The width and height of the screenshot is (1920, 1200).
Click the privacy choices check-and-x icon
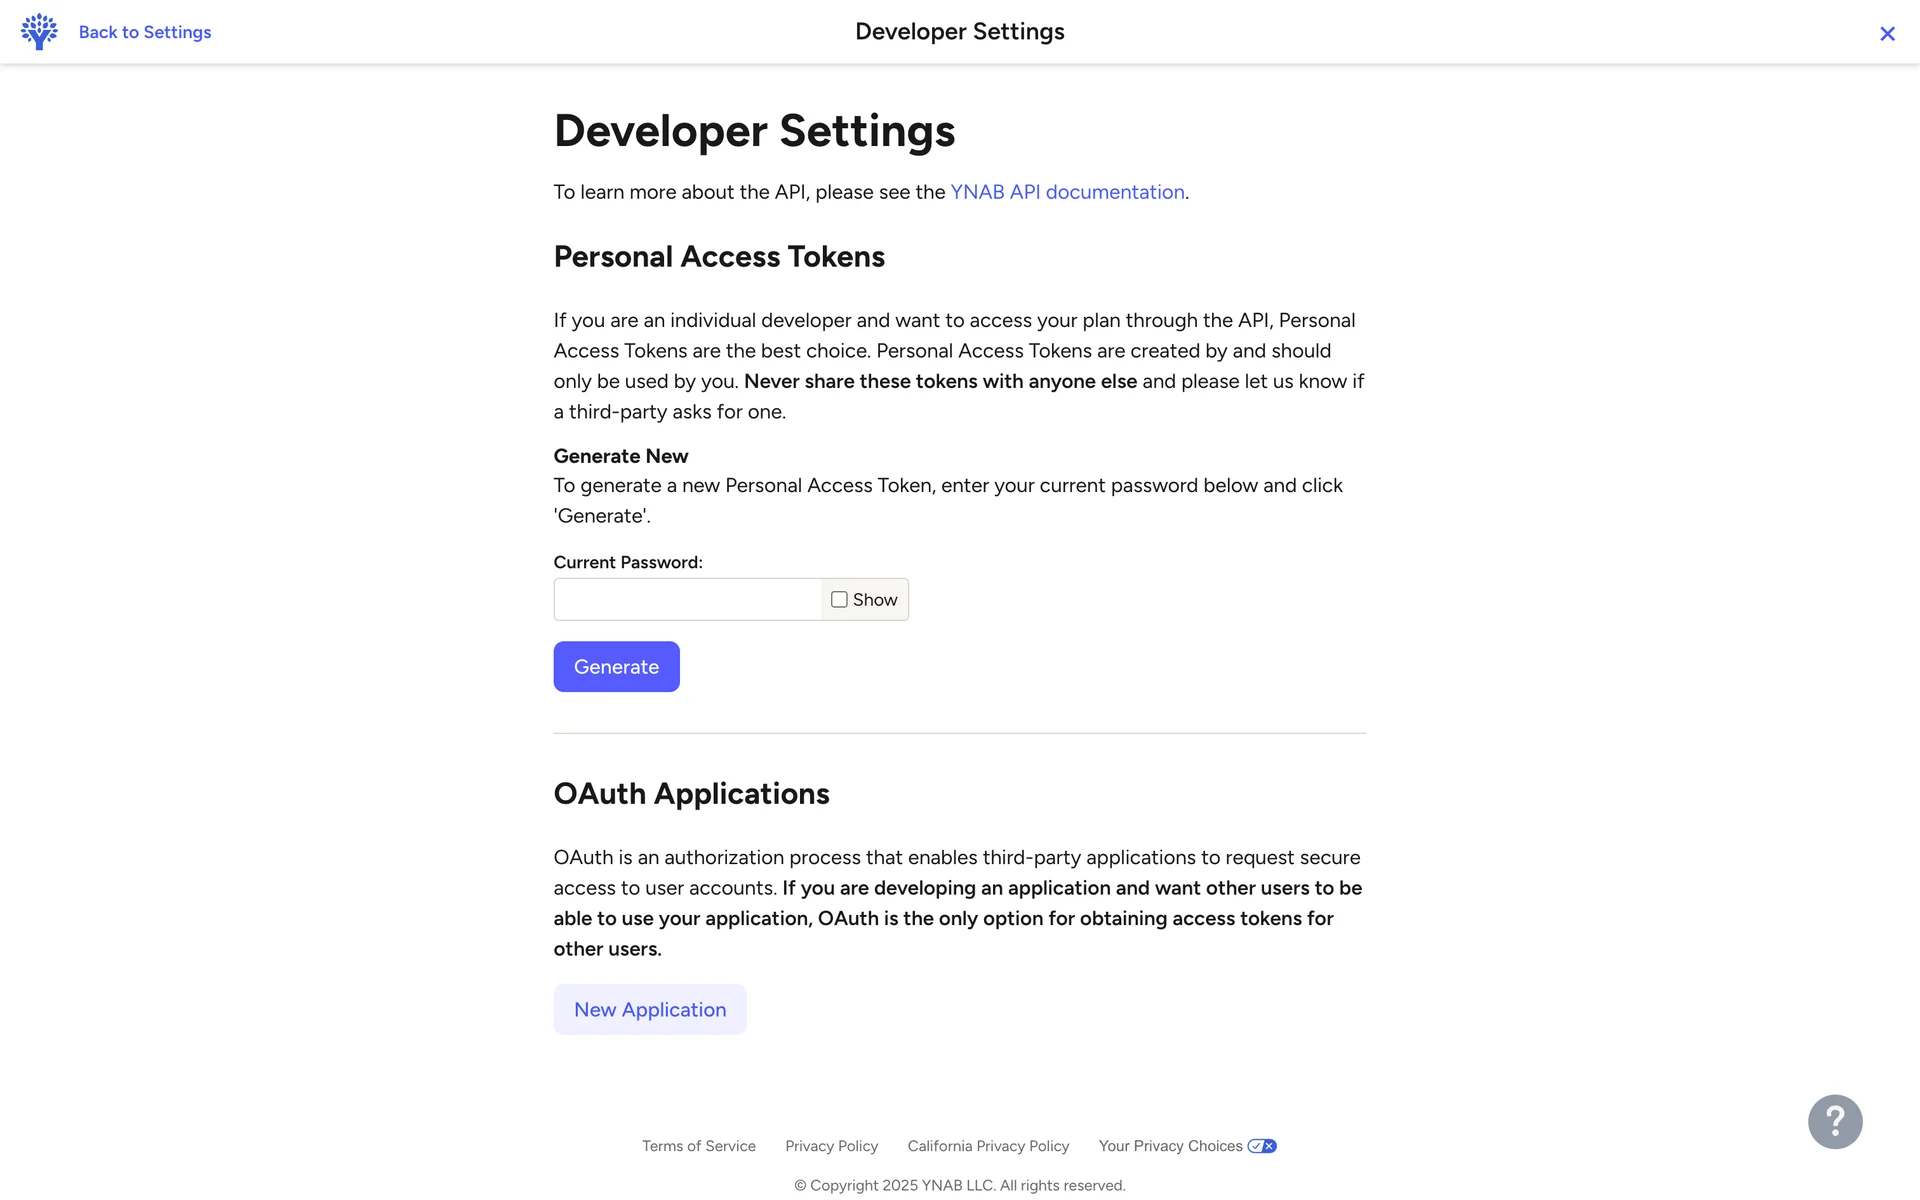(x=1262, y=1146)
